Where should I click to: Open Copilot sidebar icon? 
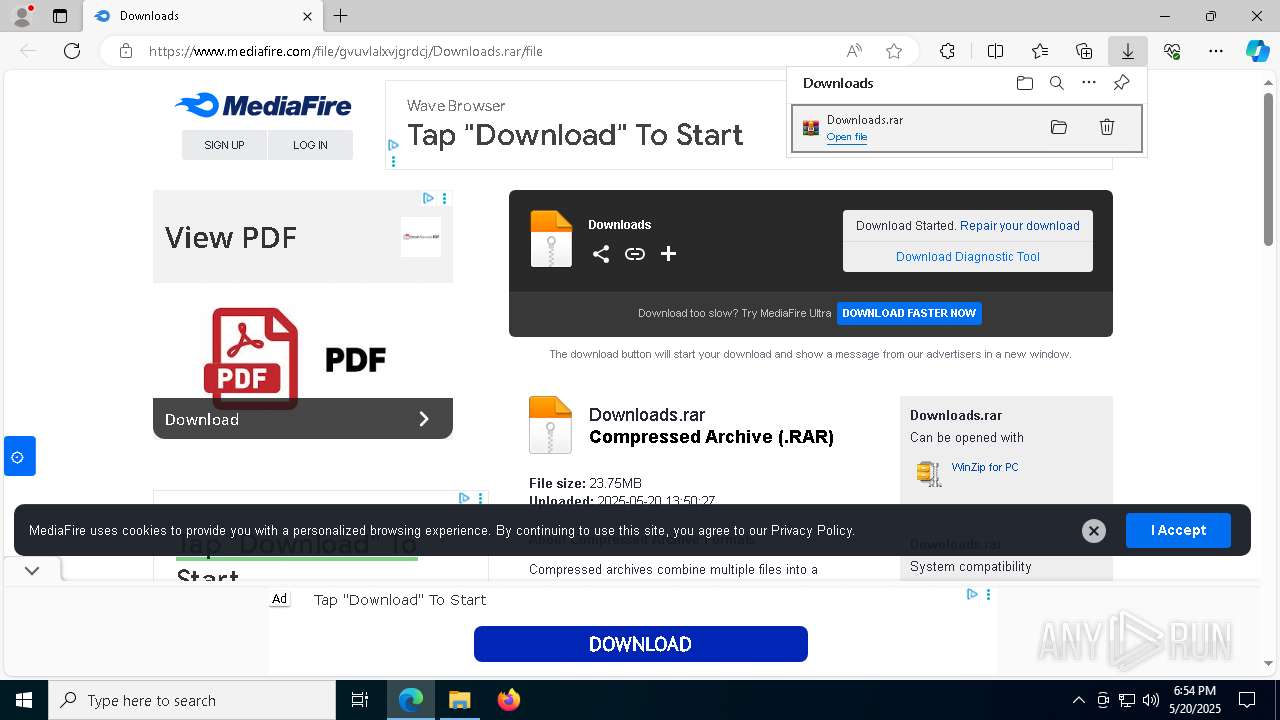pyautogui.click(x=1258, y=51)
